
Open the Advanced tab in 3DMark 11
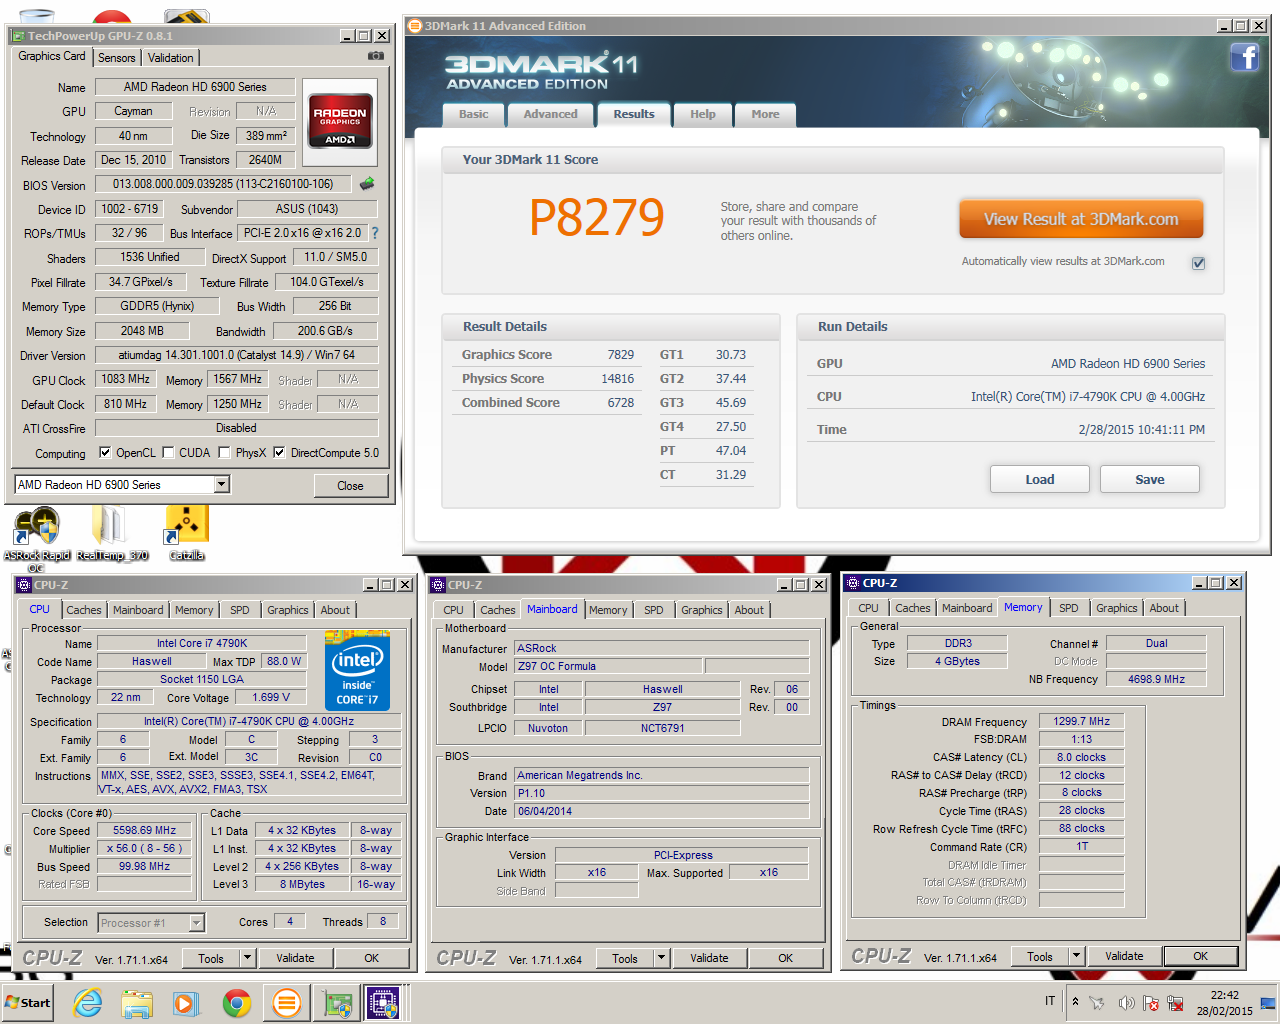pos(551,114)
